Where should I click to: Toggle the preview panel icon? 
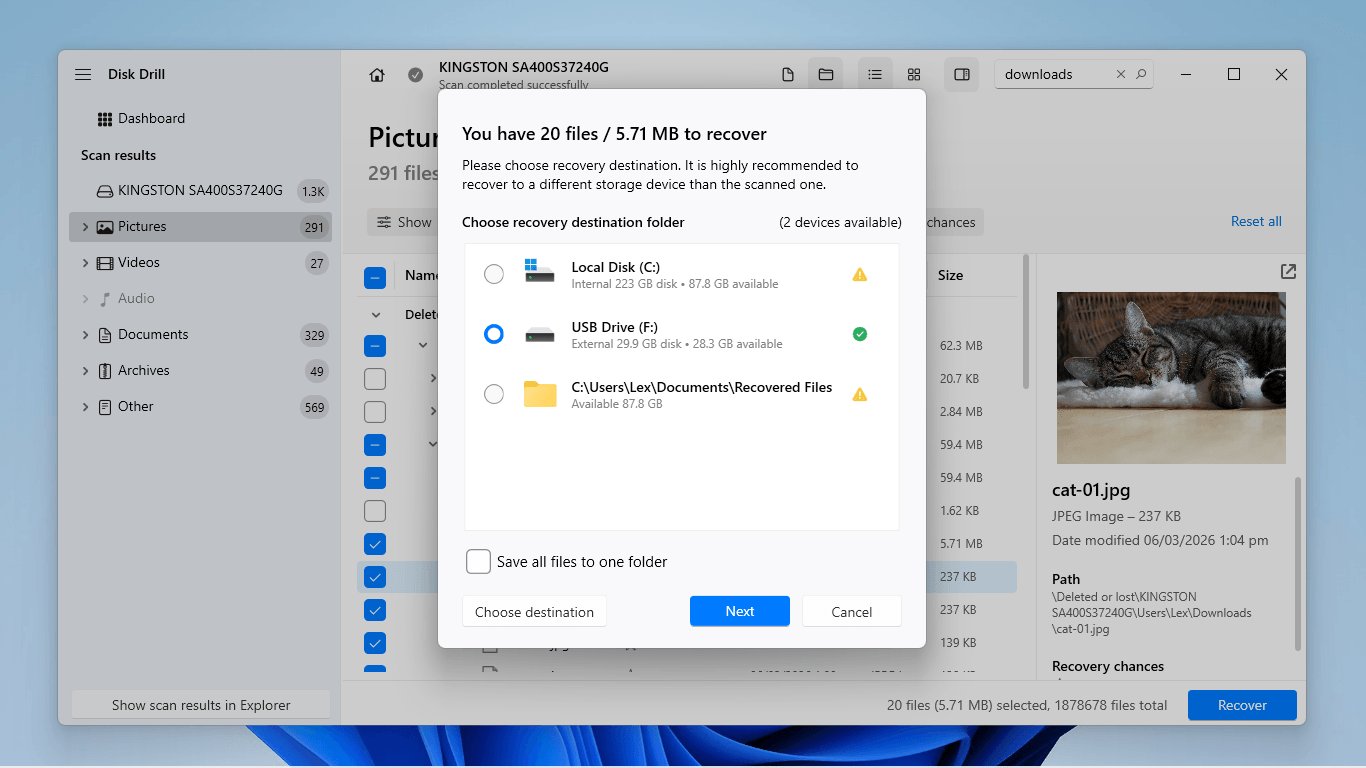(x=962, y=75)
